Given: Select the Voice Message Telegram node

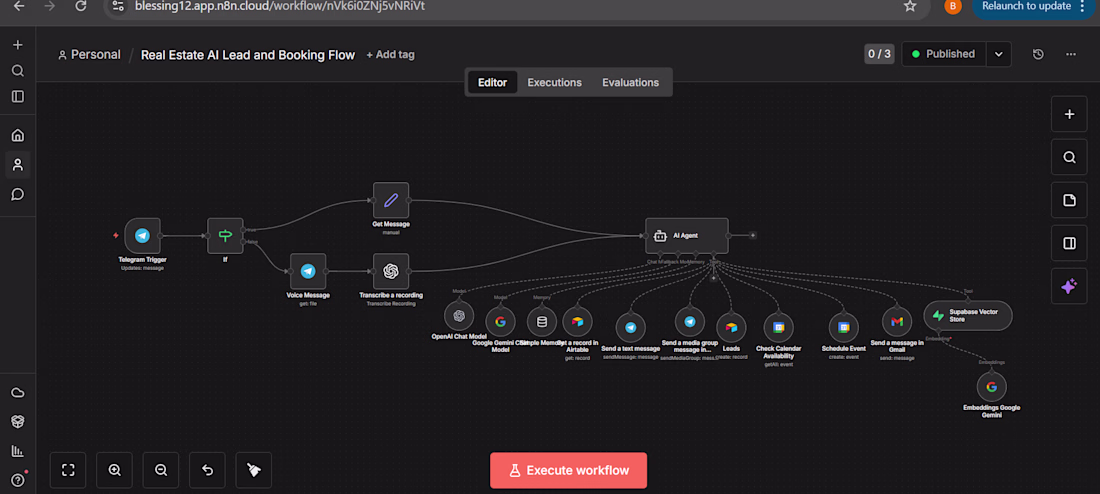Looking at the screenshot, I should point(308,271).
